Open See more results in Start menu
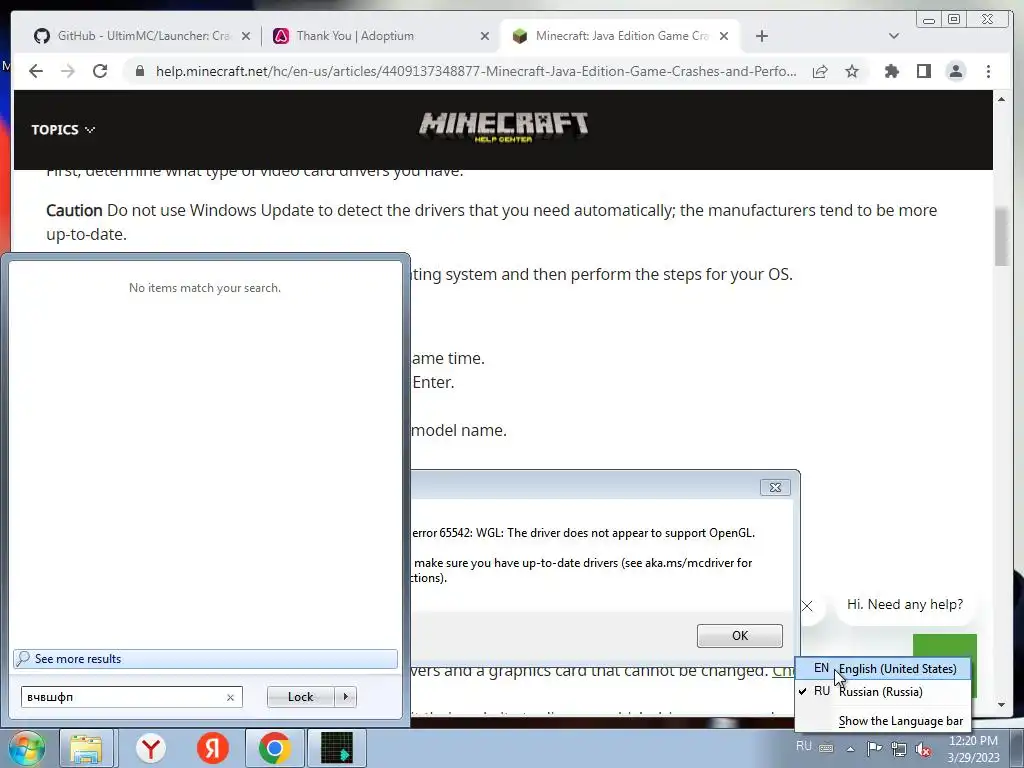The width and height of the screenshot is (1024, 768). 205,659
